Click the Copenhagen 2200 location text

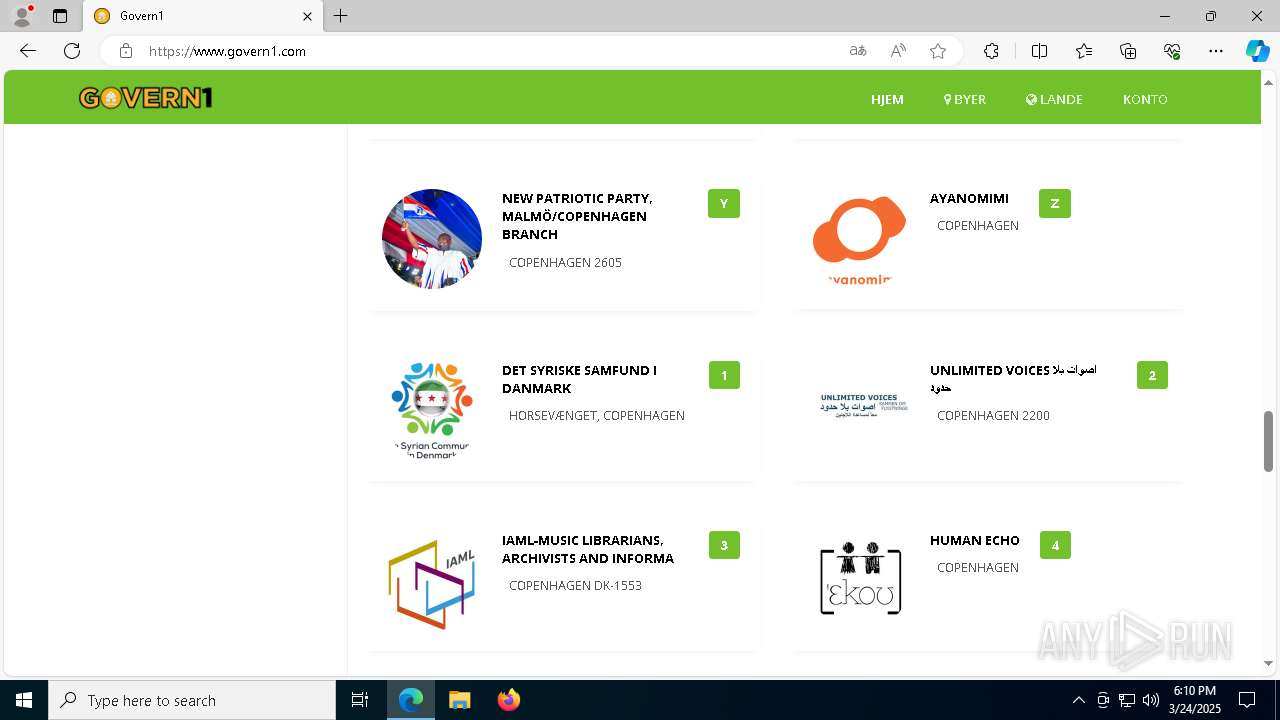click(x=993, y=415)
